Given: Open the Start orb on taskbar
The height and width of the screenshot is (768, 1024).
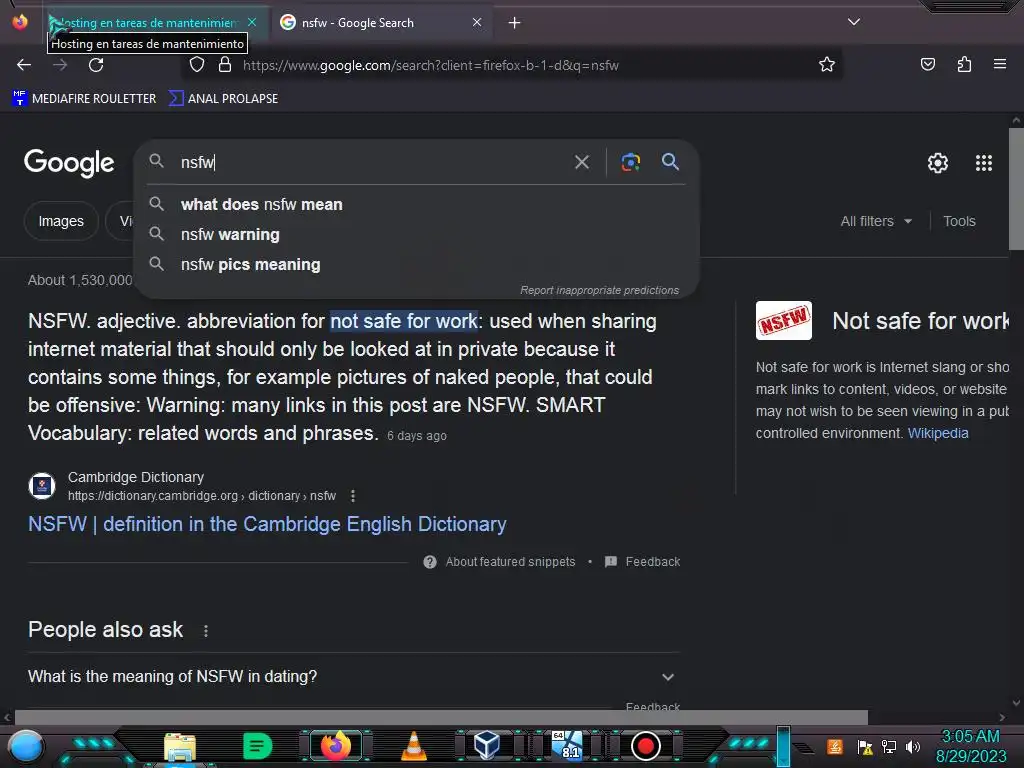Looking at the screenshot, I should [x=26, y=747].
